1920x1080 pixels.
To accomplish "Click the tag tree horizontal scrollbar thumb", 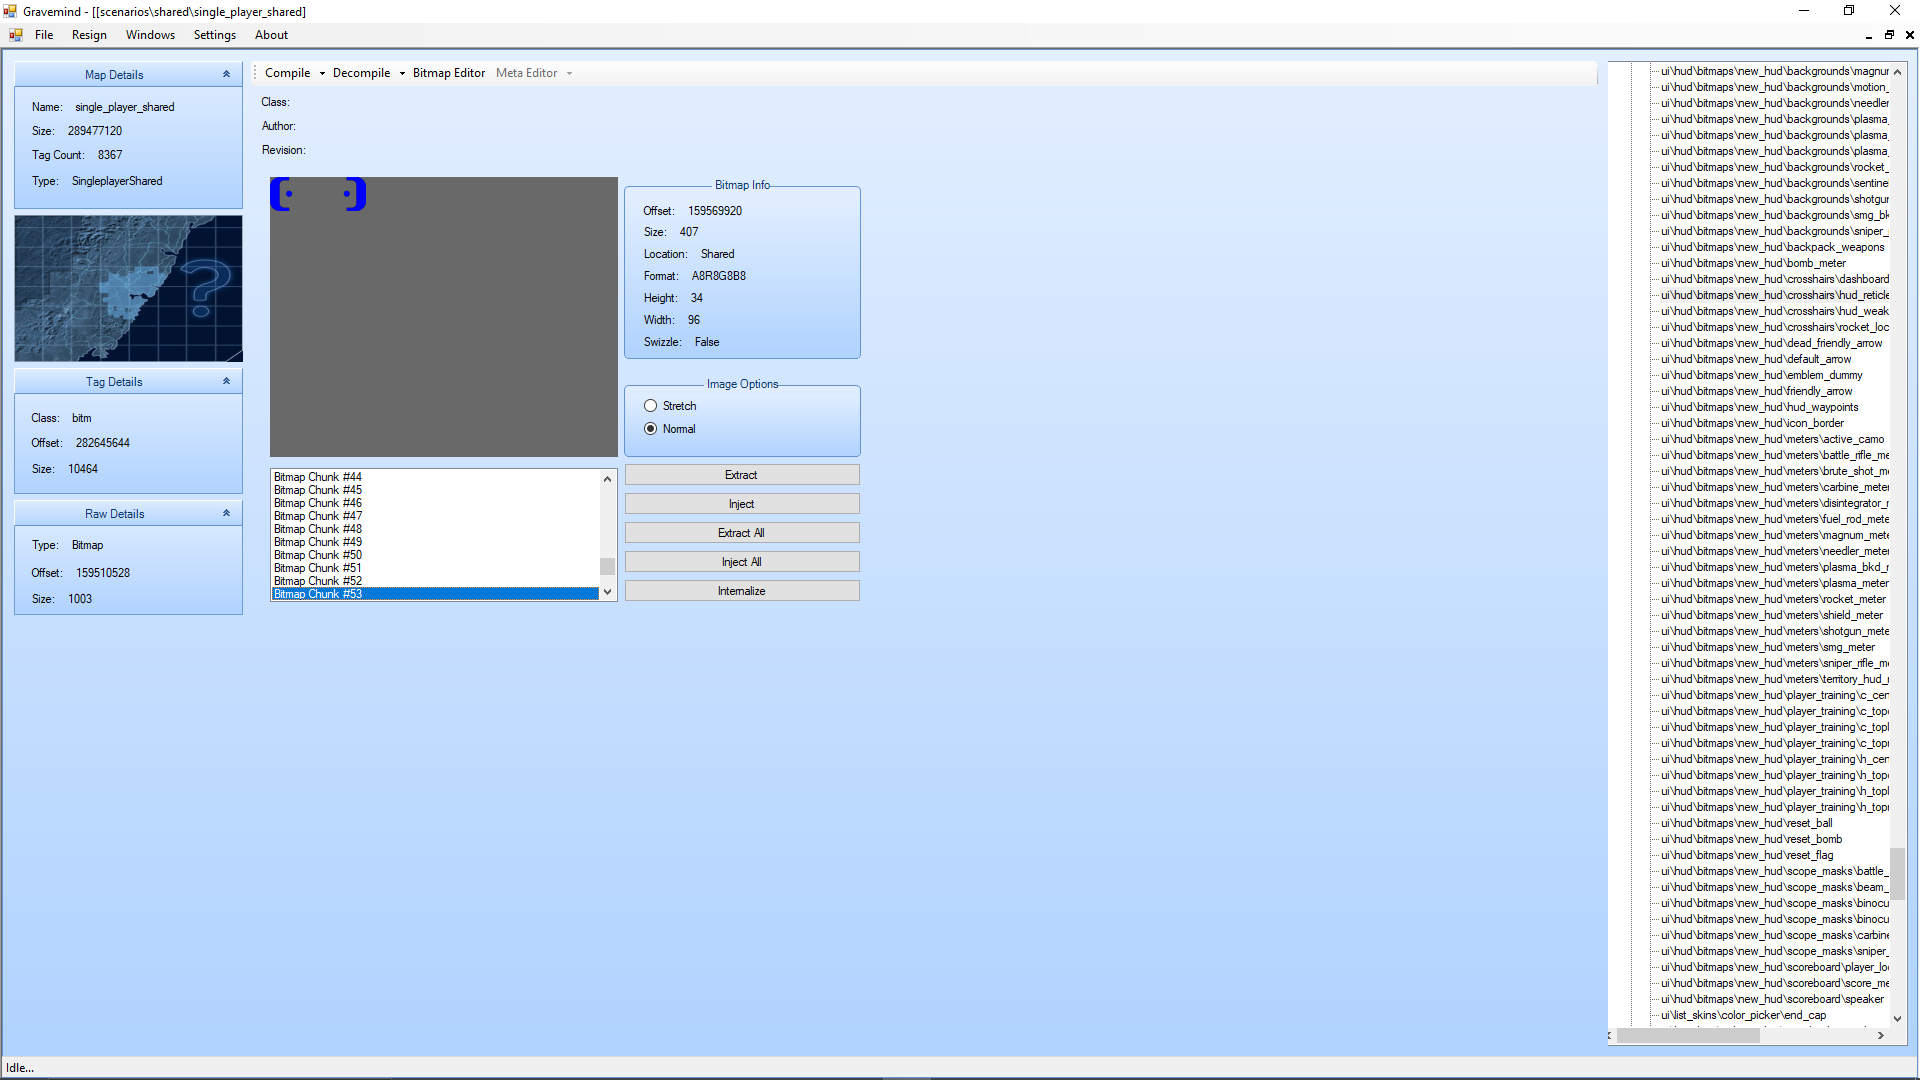I will pyautogui.click(x=1688, y=1036).
